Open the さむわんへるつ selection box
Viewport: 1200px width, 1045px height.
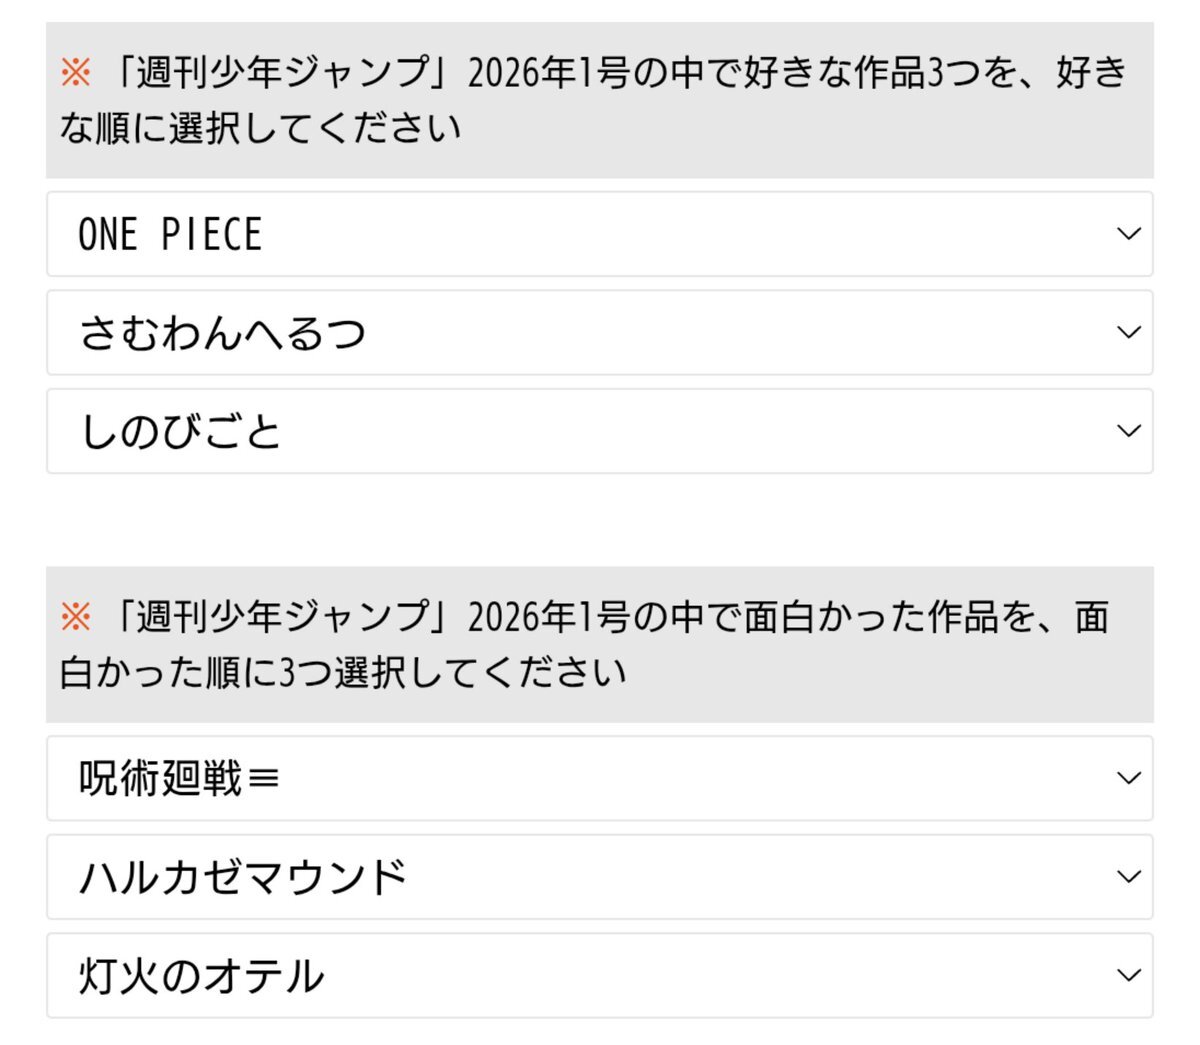598,333
